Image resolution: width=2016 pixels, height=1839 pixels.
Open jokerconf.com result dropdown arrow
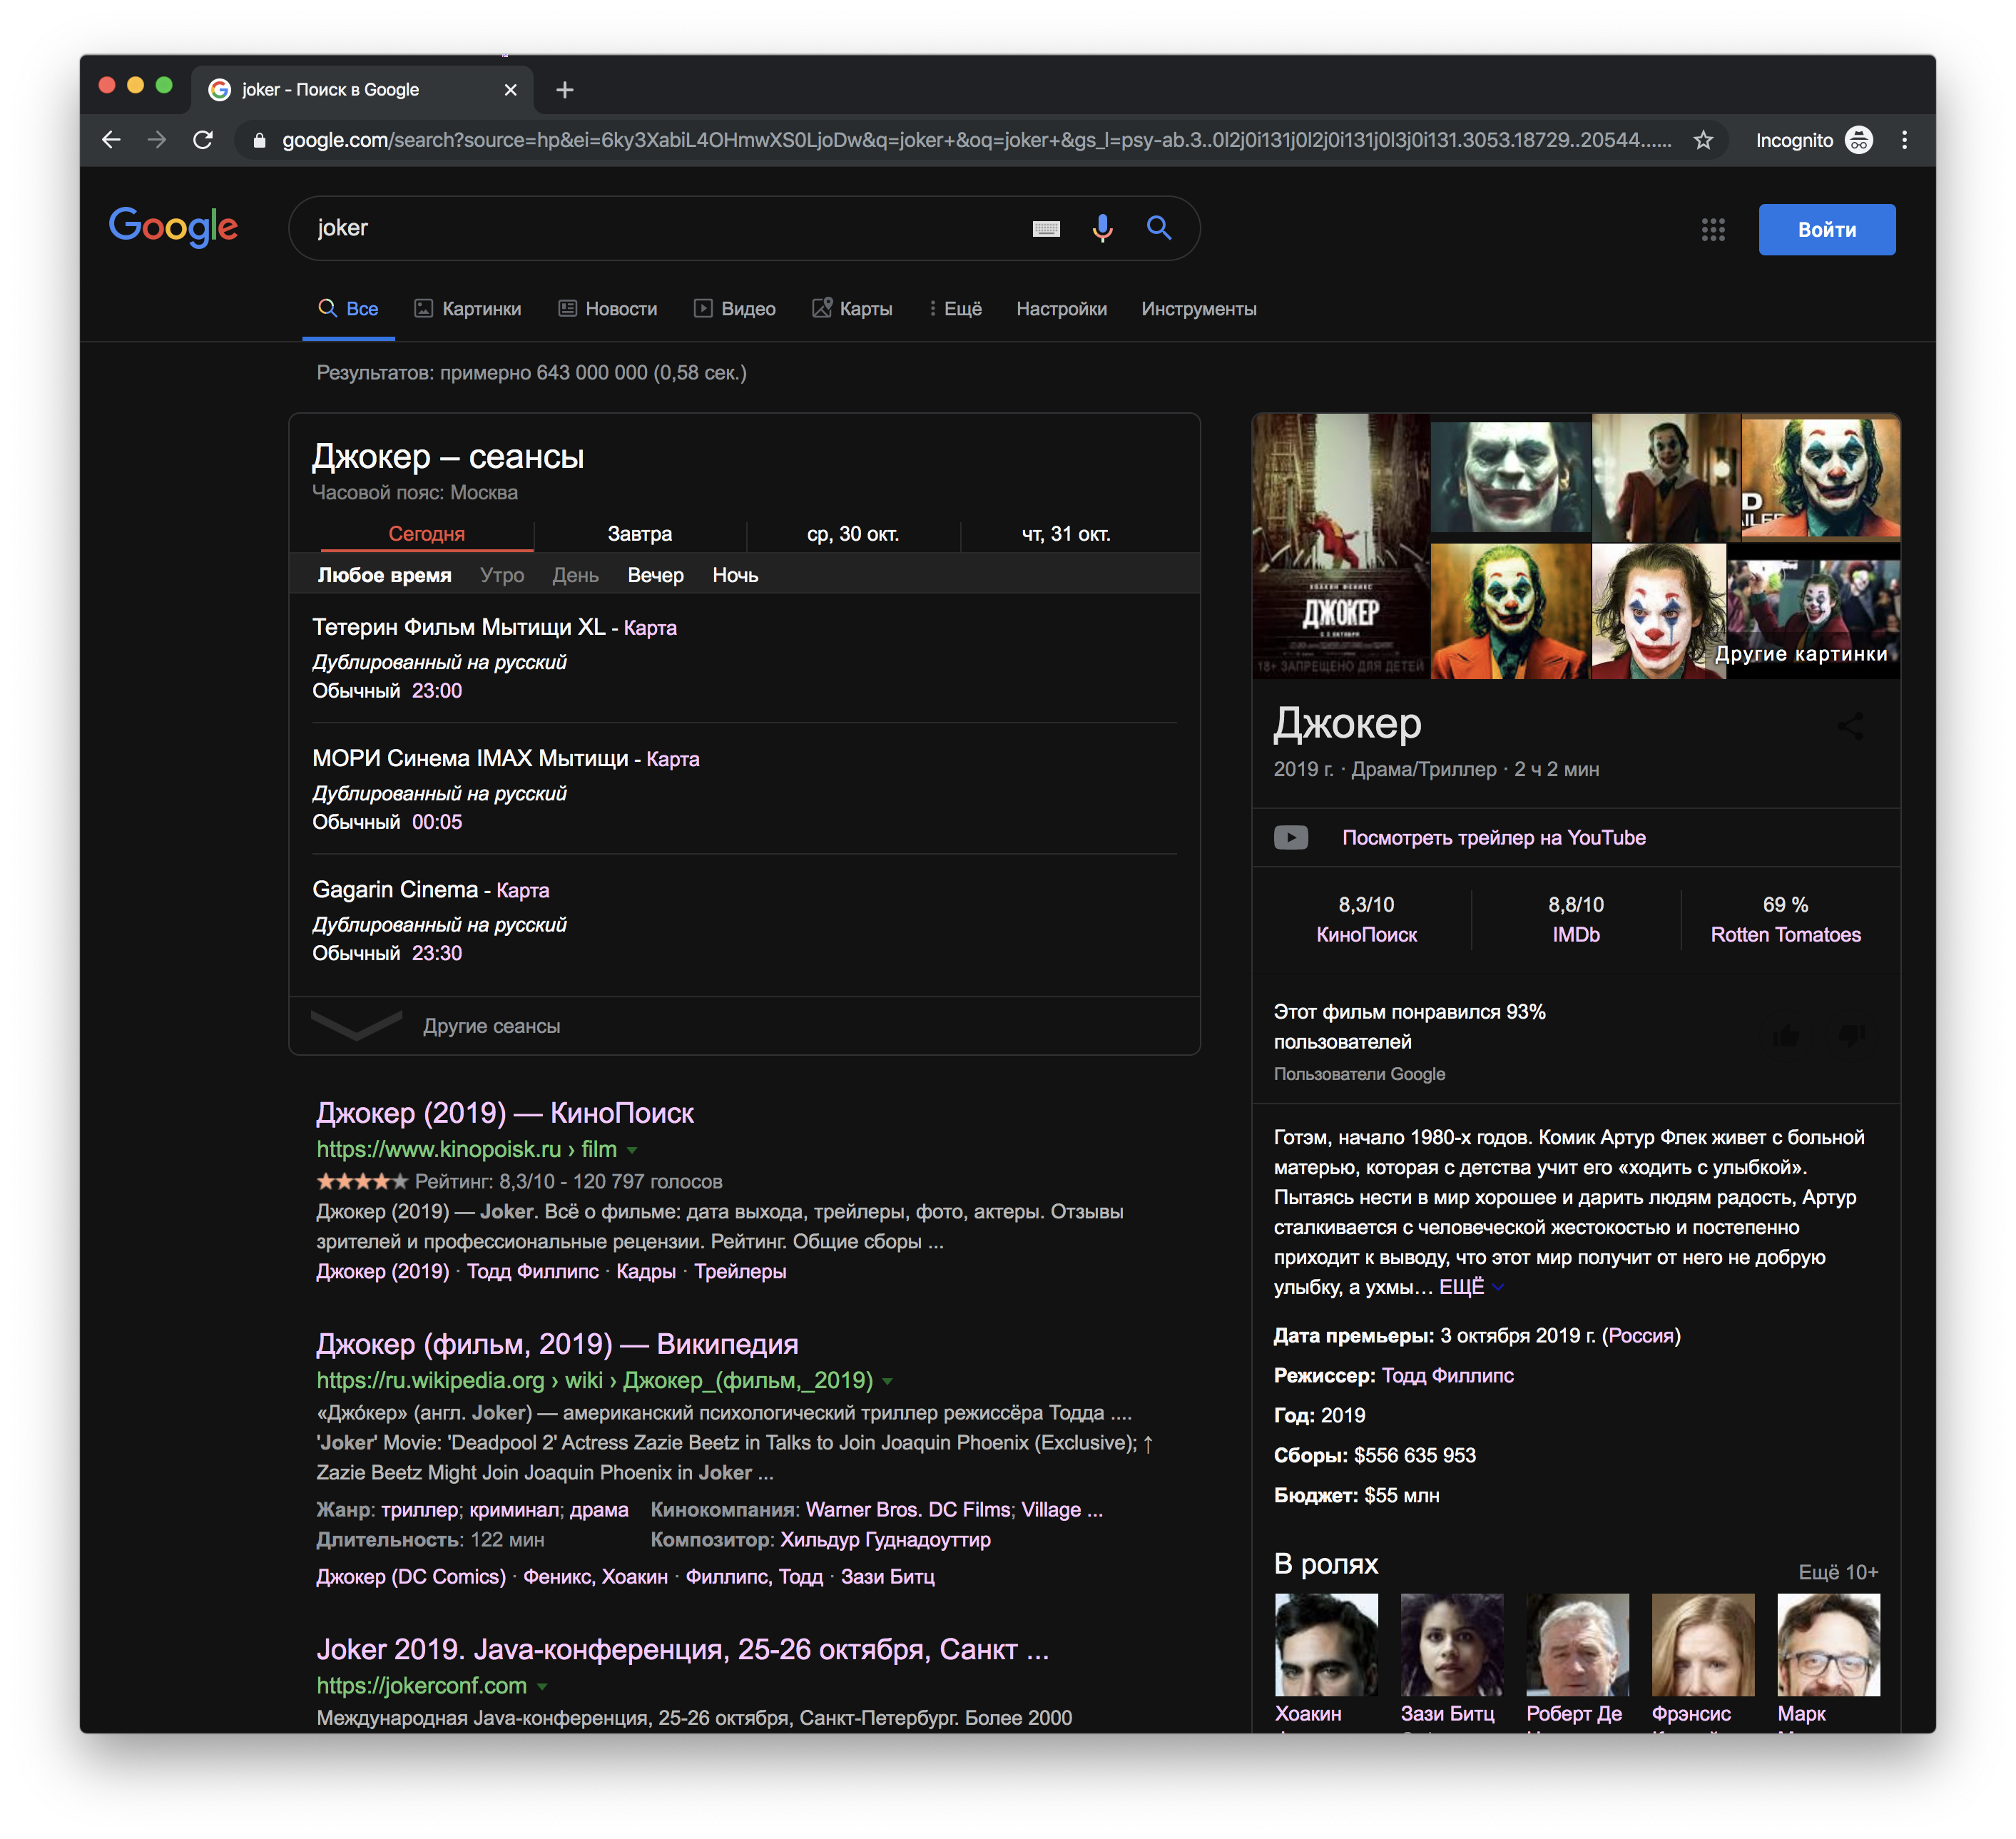tap(542, 1687)
